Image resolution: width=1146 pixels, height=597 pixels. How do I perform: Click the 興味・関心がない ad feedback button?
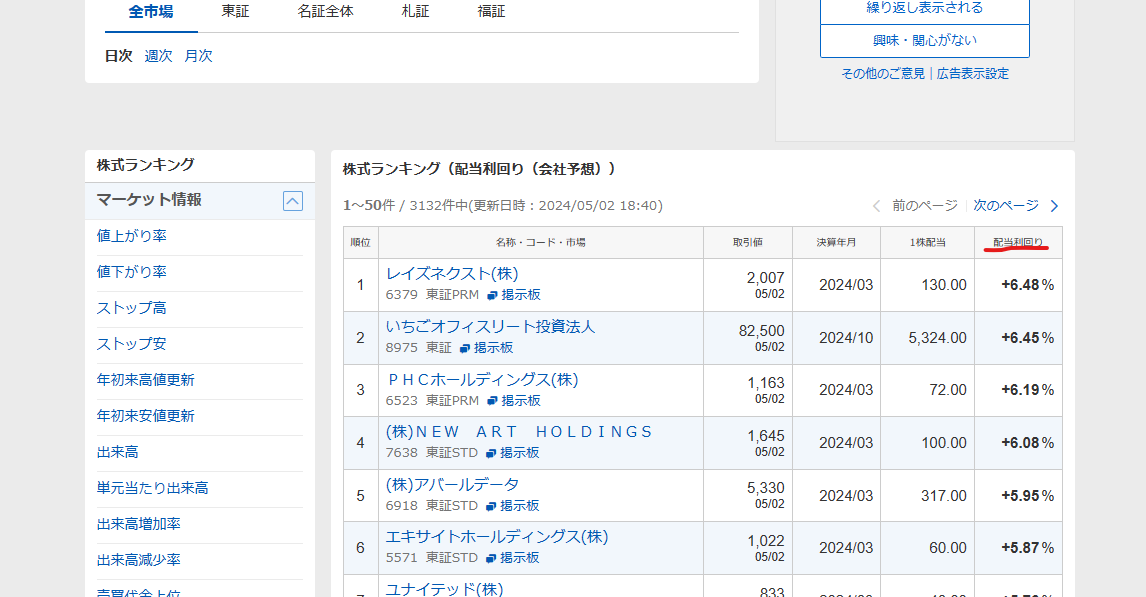[925, 41]
